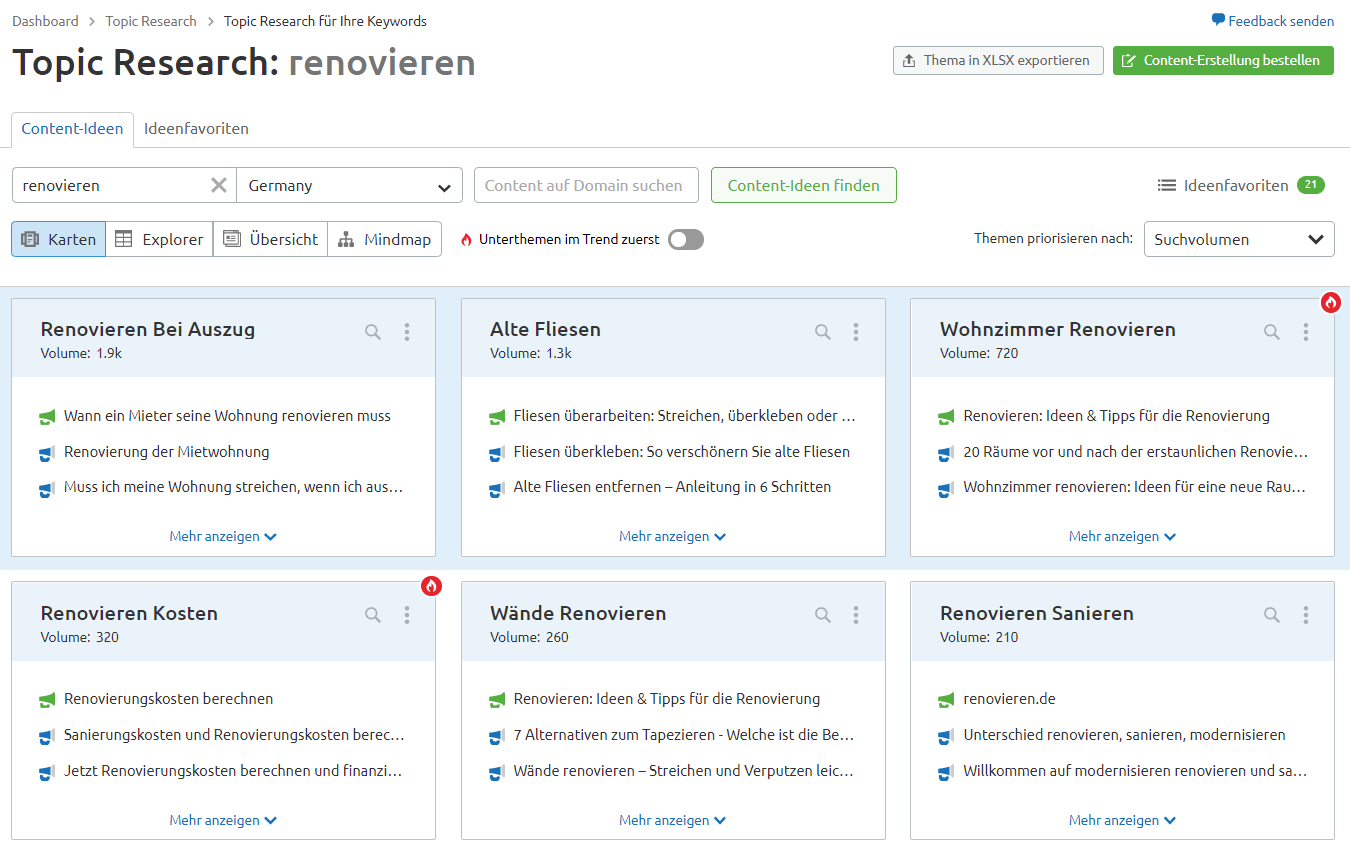Screen dimensions: 1350x848
Task: Click search icon on Wände Renovieren card
Action: pyautogui.click(x=823, y=615)
